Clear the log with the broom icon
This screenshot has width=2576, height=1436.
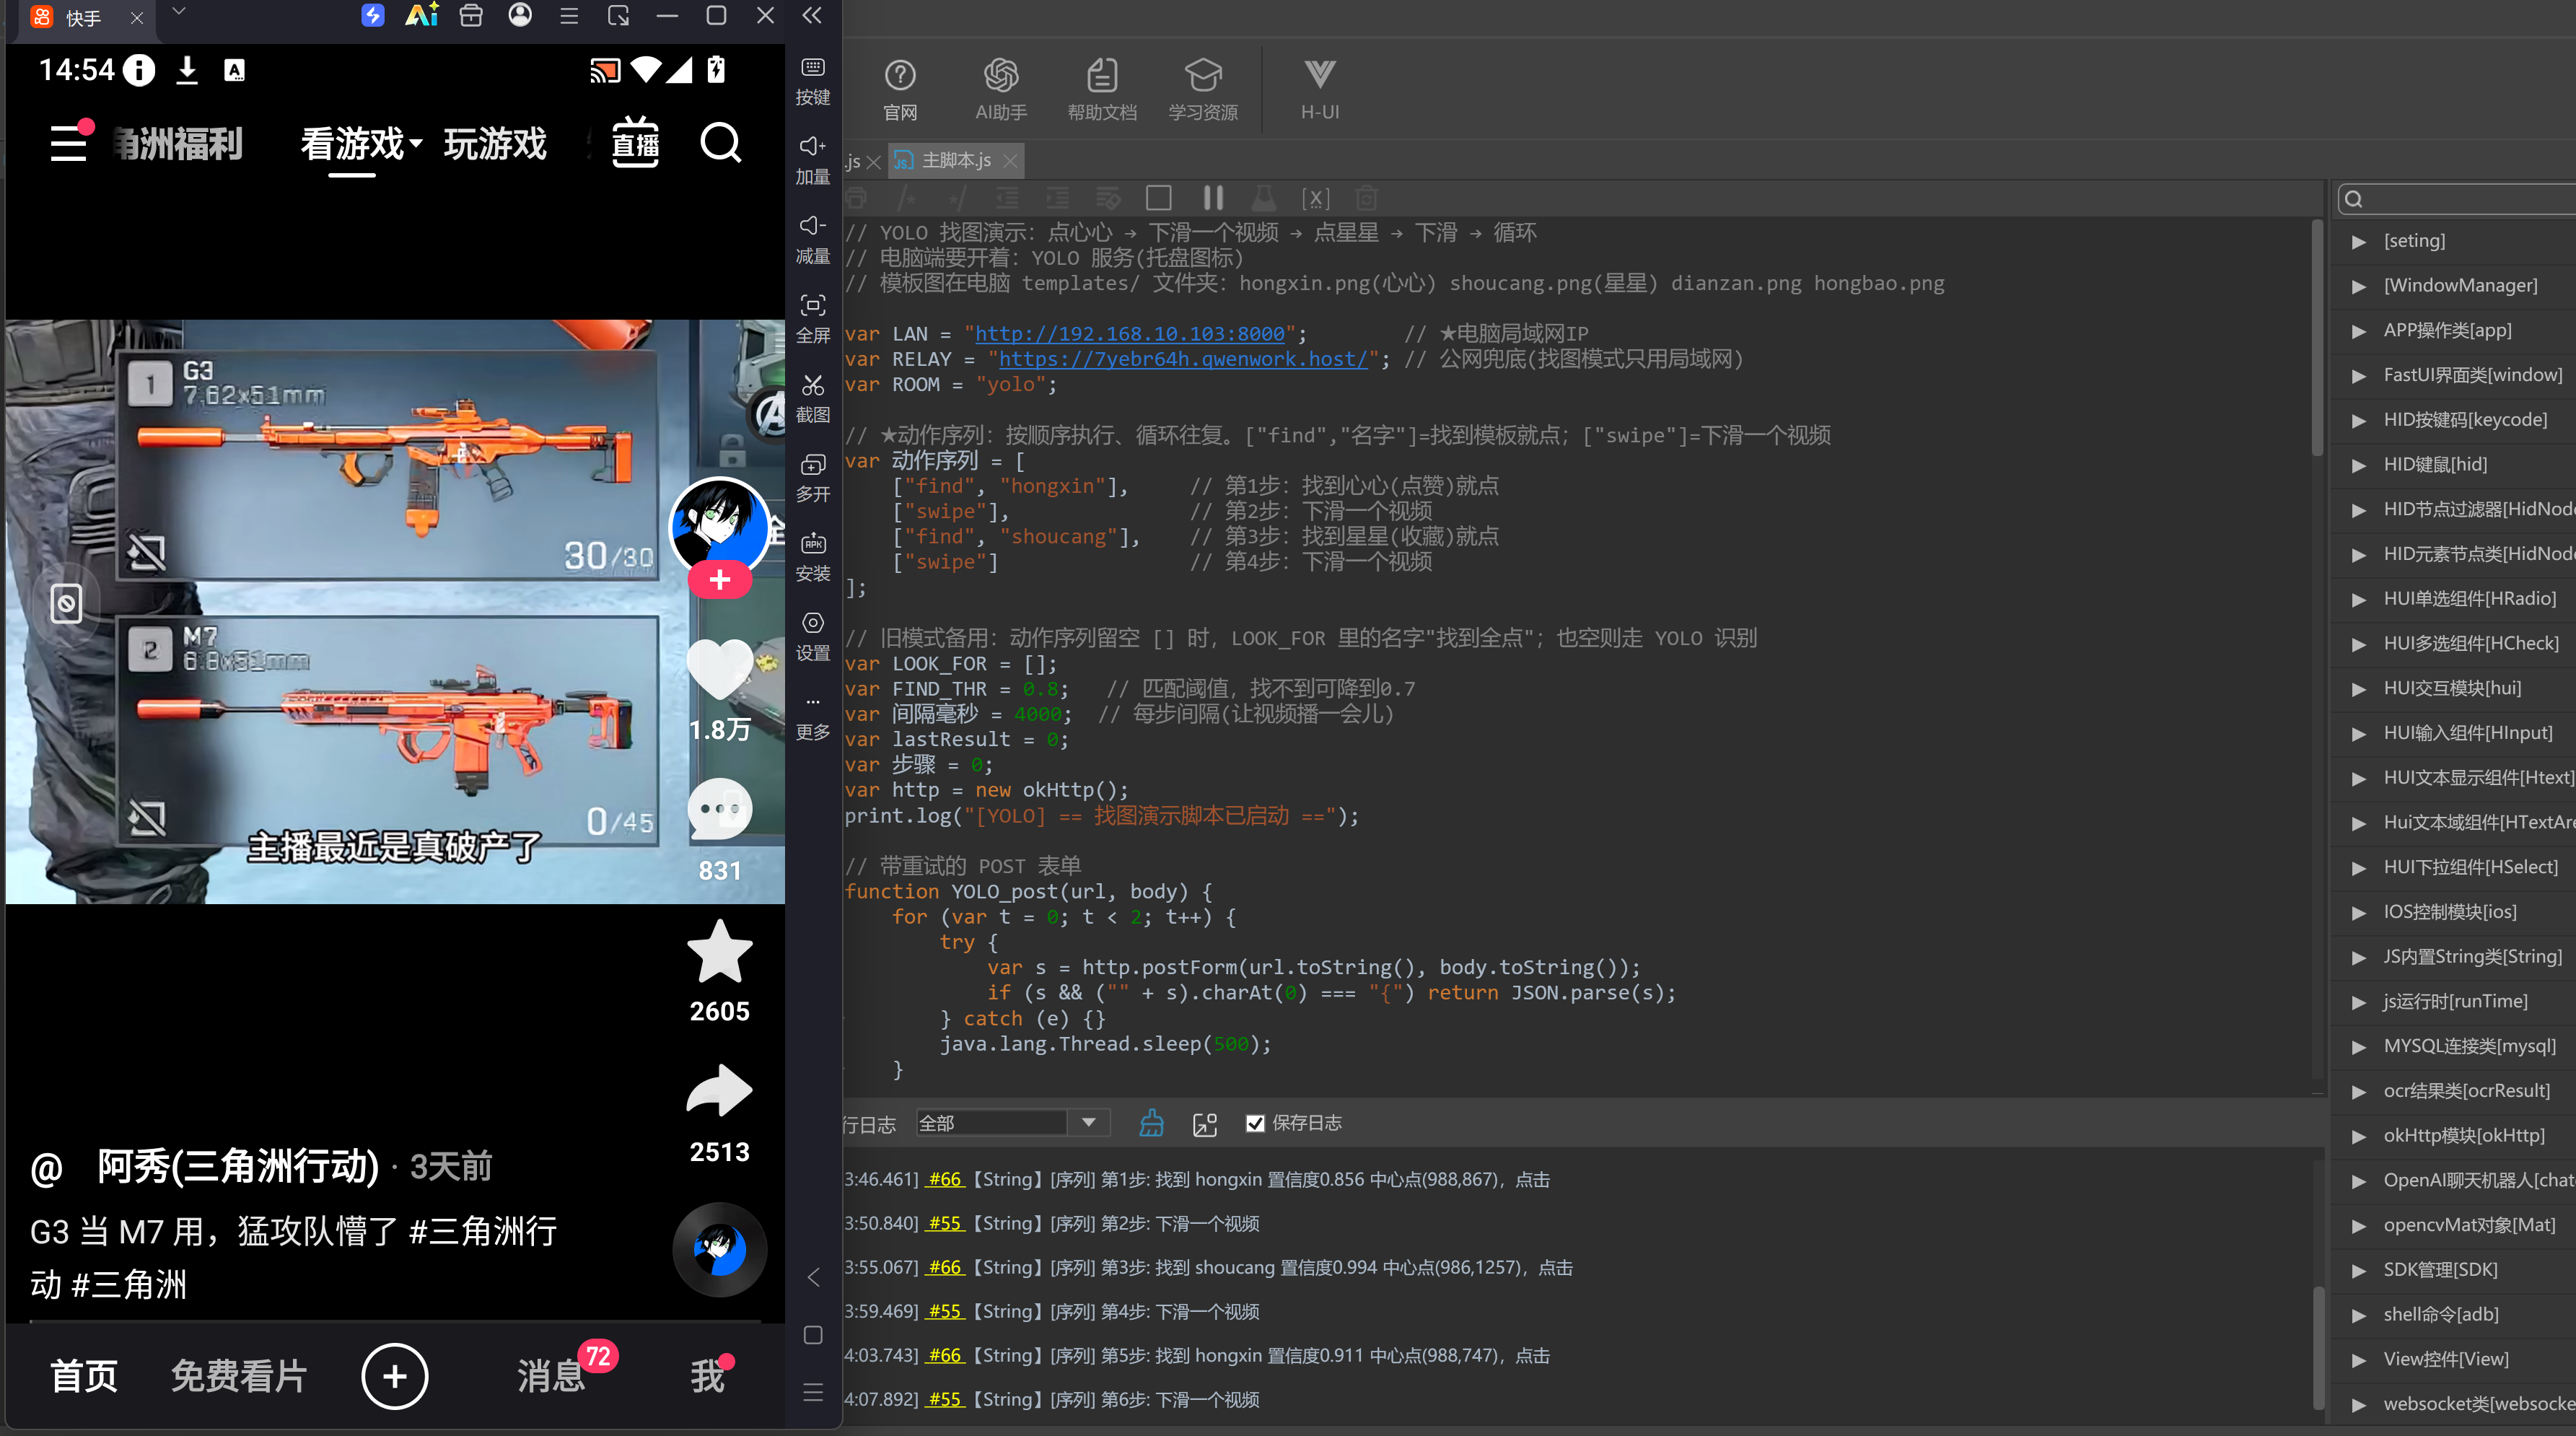coord(1151,1123)
